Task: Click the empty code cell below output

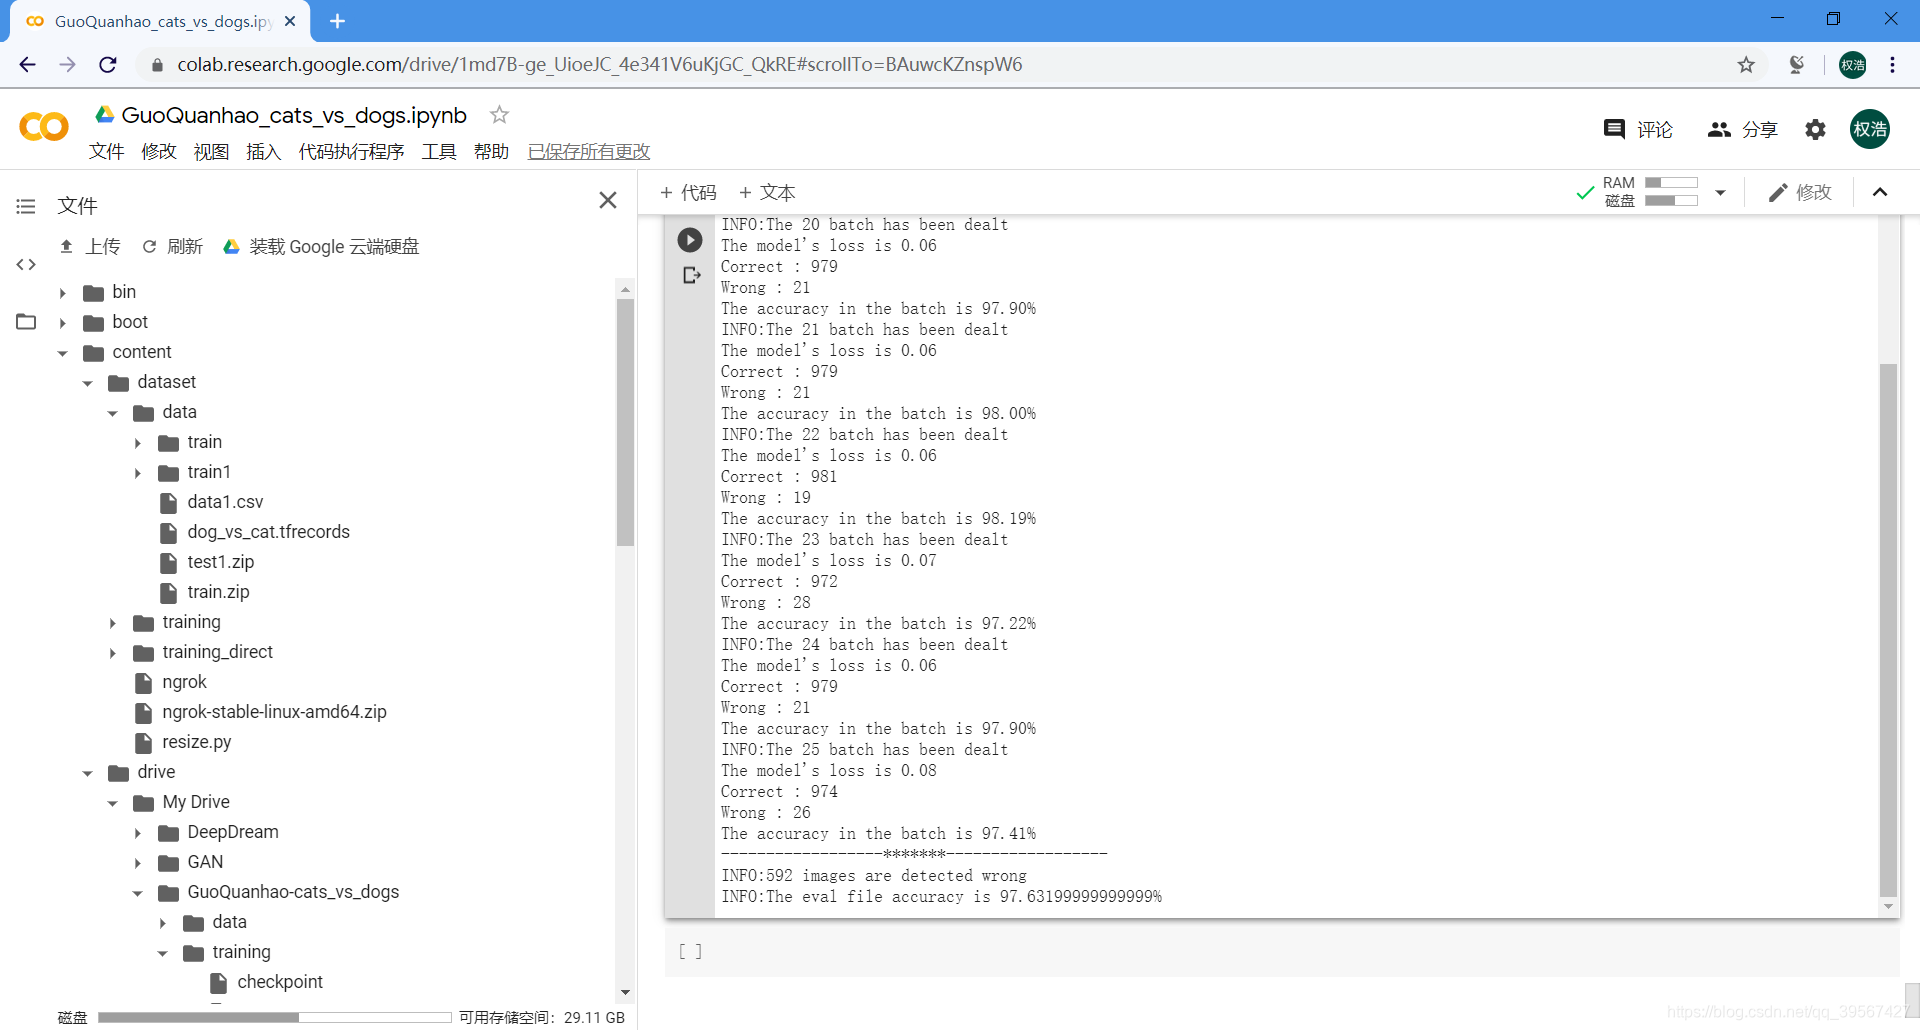Action: tap(1282, 951)
